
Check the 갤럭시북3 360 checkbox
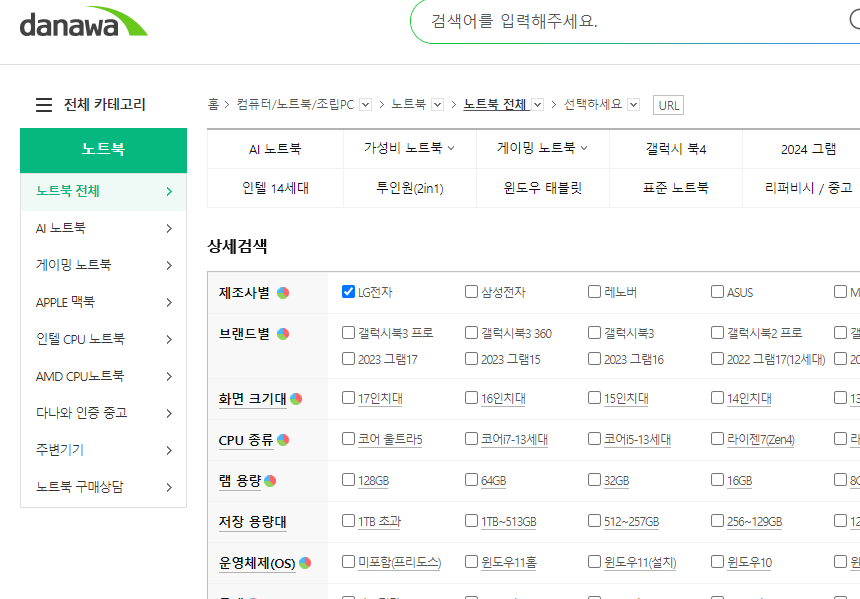click(471, 332)
